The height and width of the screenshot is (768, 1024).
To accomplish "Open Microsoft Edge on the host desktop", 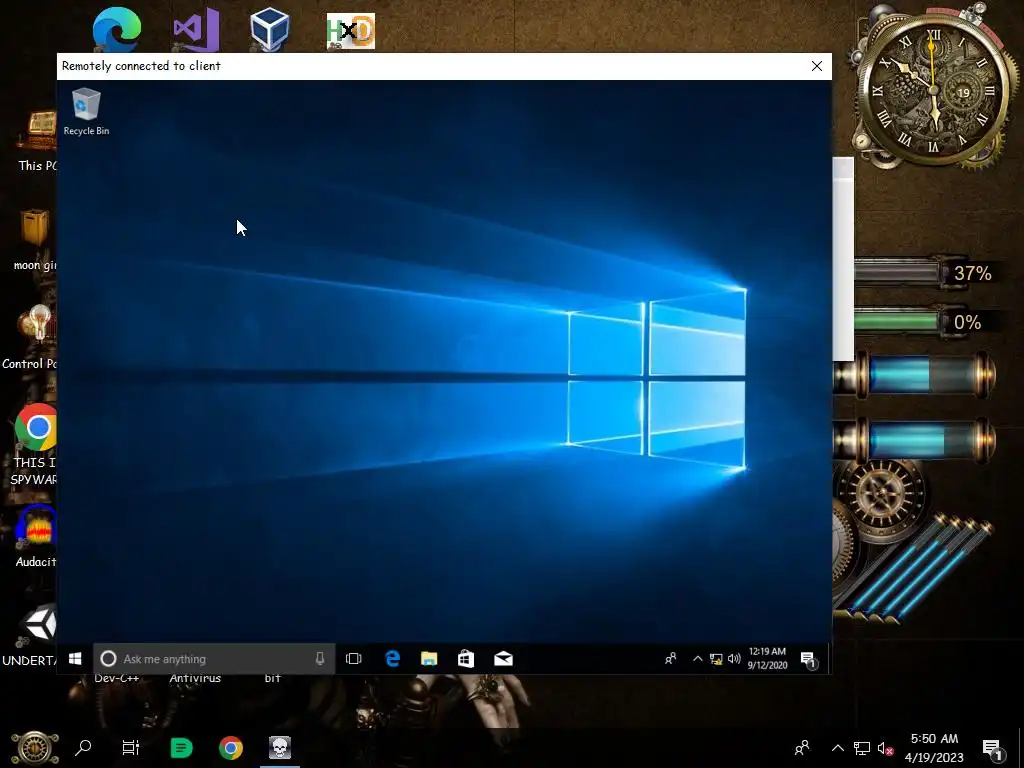I will [x=117, y=29].
